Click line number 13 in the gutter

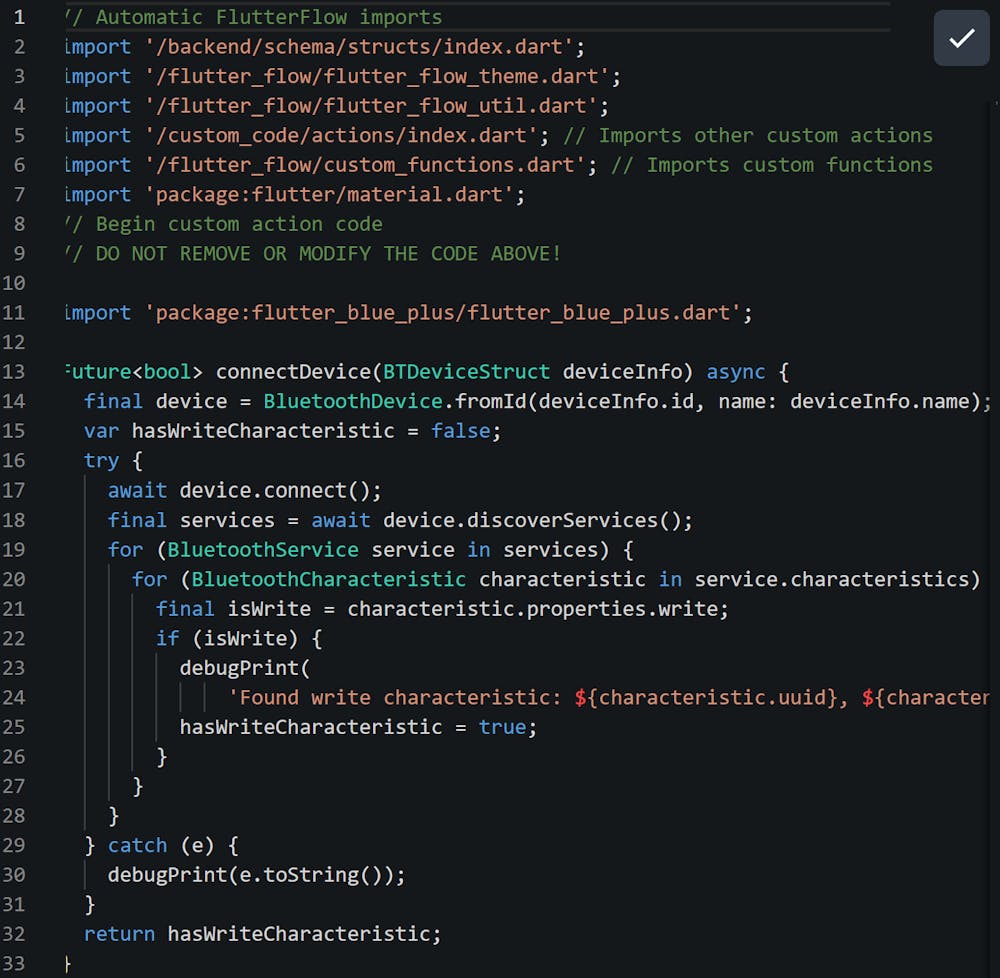coord(20,372)
